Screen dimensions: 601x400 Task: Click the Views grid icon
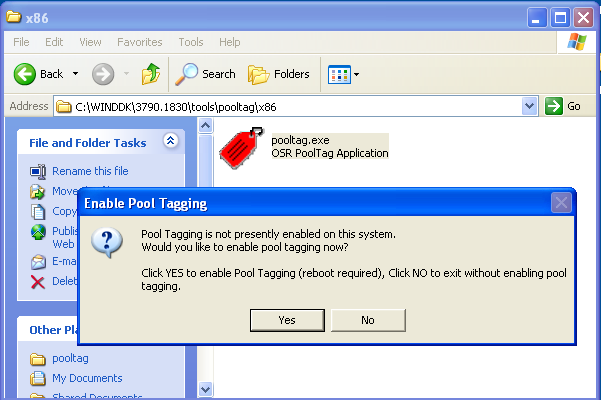pos(338,74)
